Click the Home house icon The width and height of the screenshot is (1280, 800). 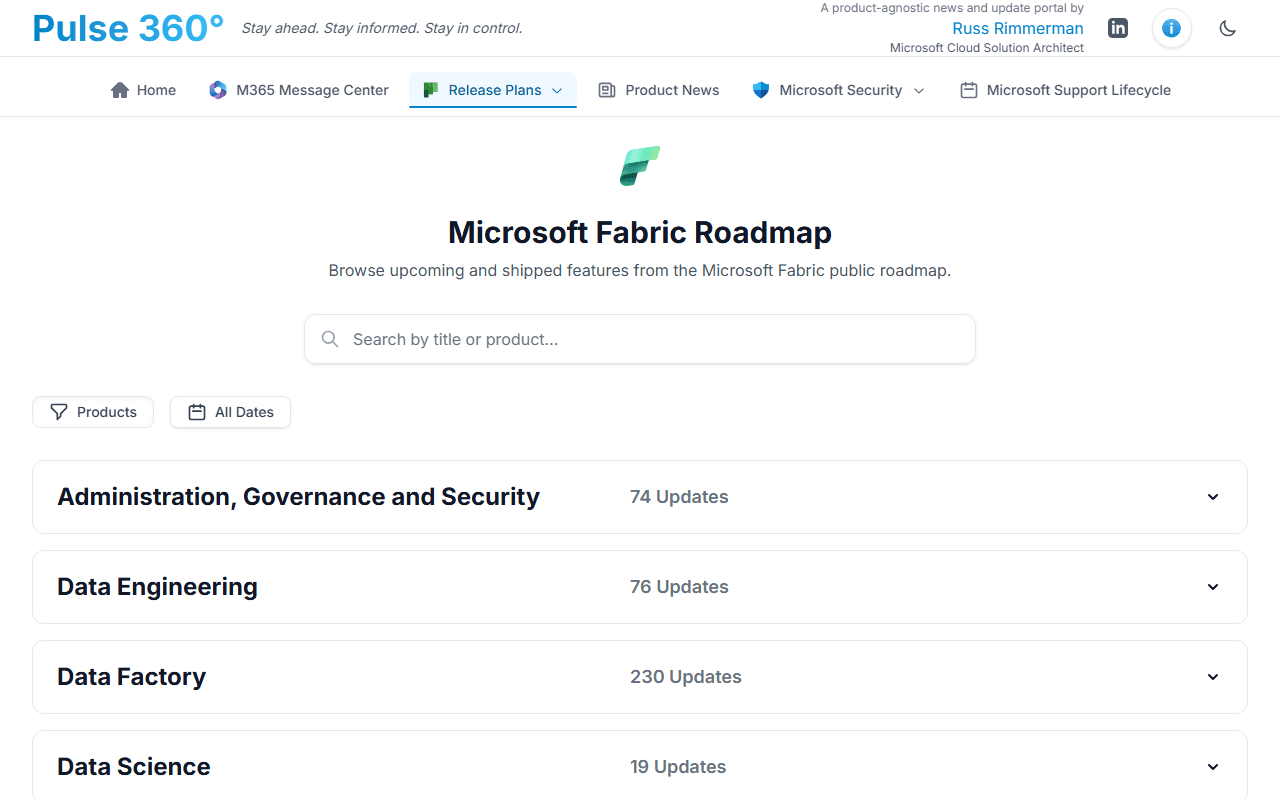[x=120, y=90]
